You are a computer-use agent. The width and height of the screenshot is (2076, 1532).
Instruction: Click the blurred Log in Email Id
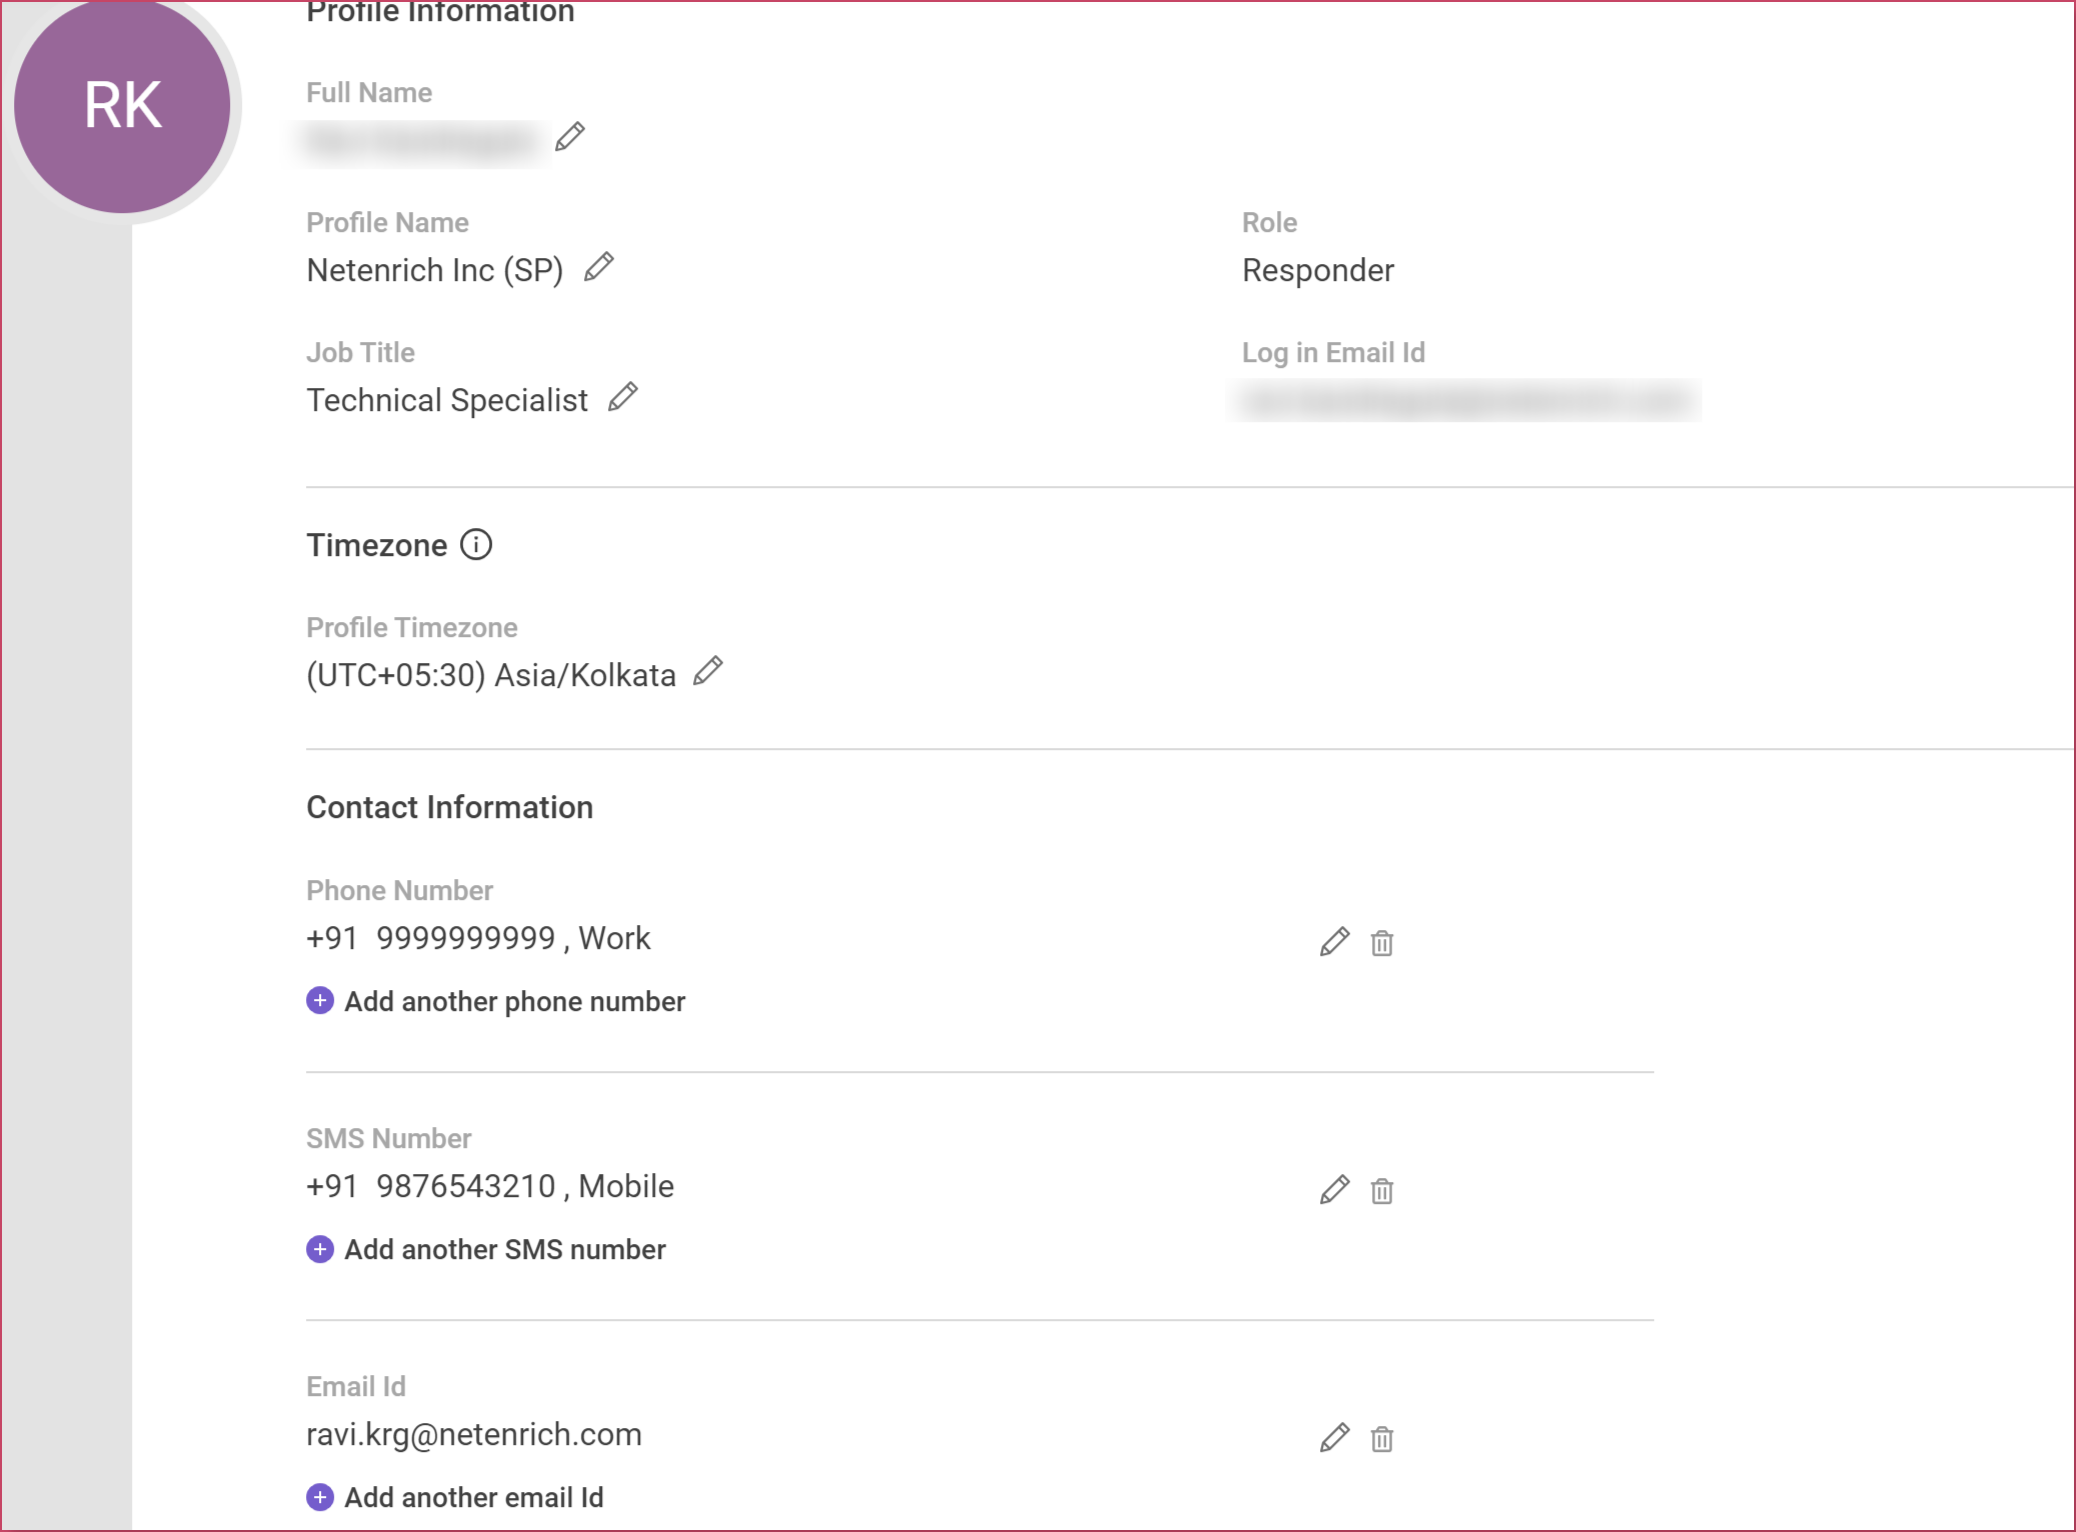pos(1465,401)
